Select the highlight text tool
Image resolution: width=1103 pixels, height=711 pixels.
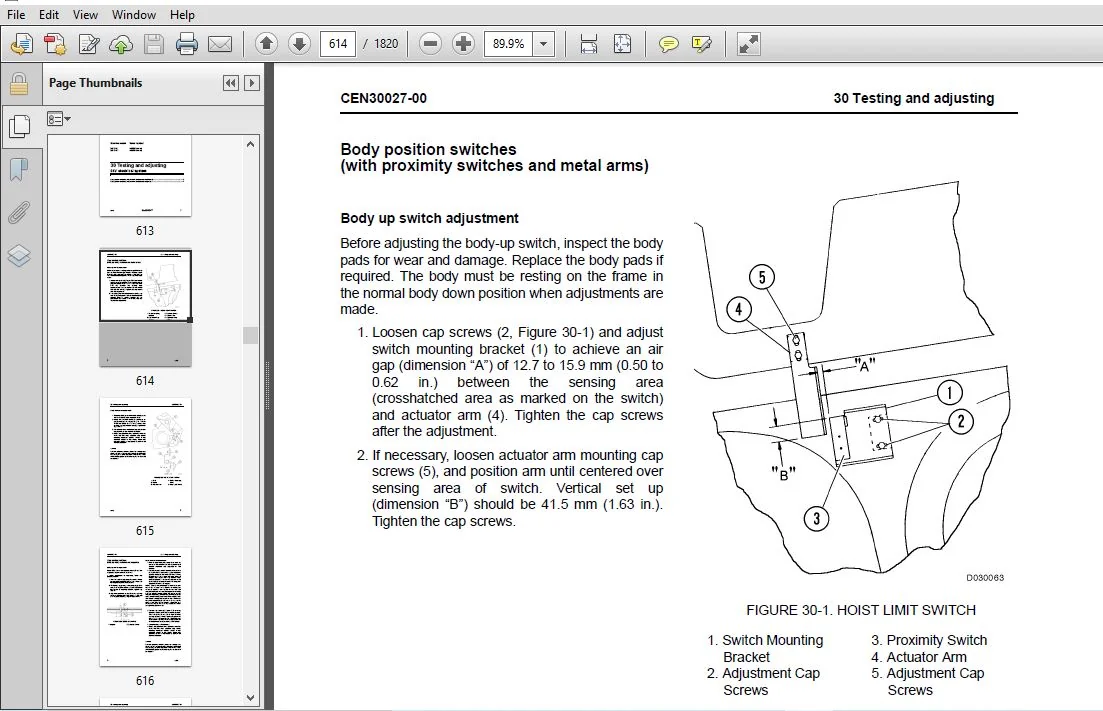coord(701,44)
